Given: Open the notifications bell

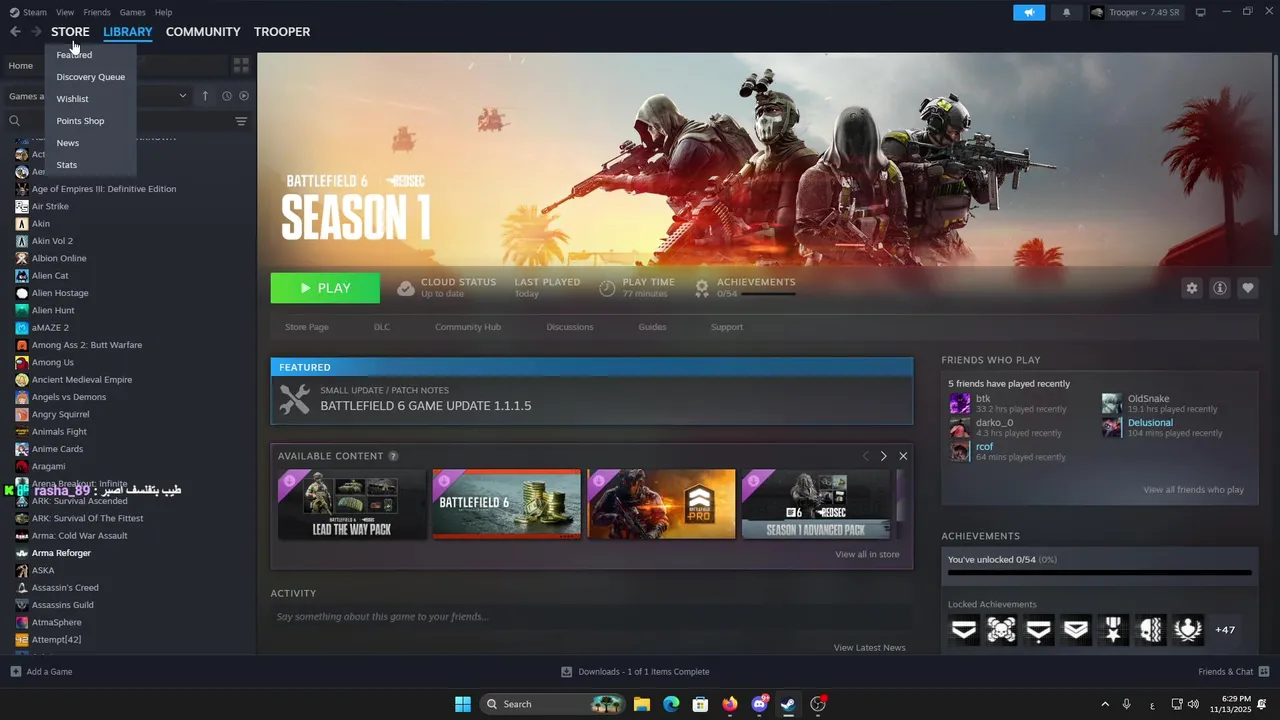Looking at the screenshot, I should pyautogui.click(x=1066, y=12).
